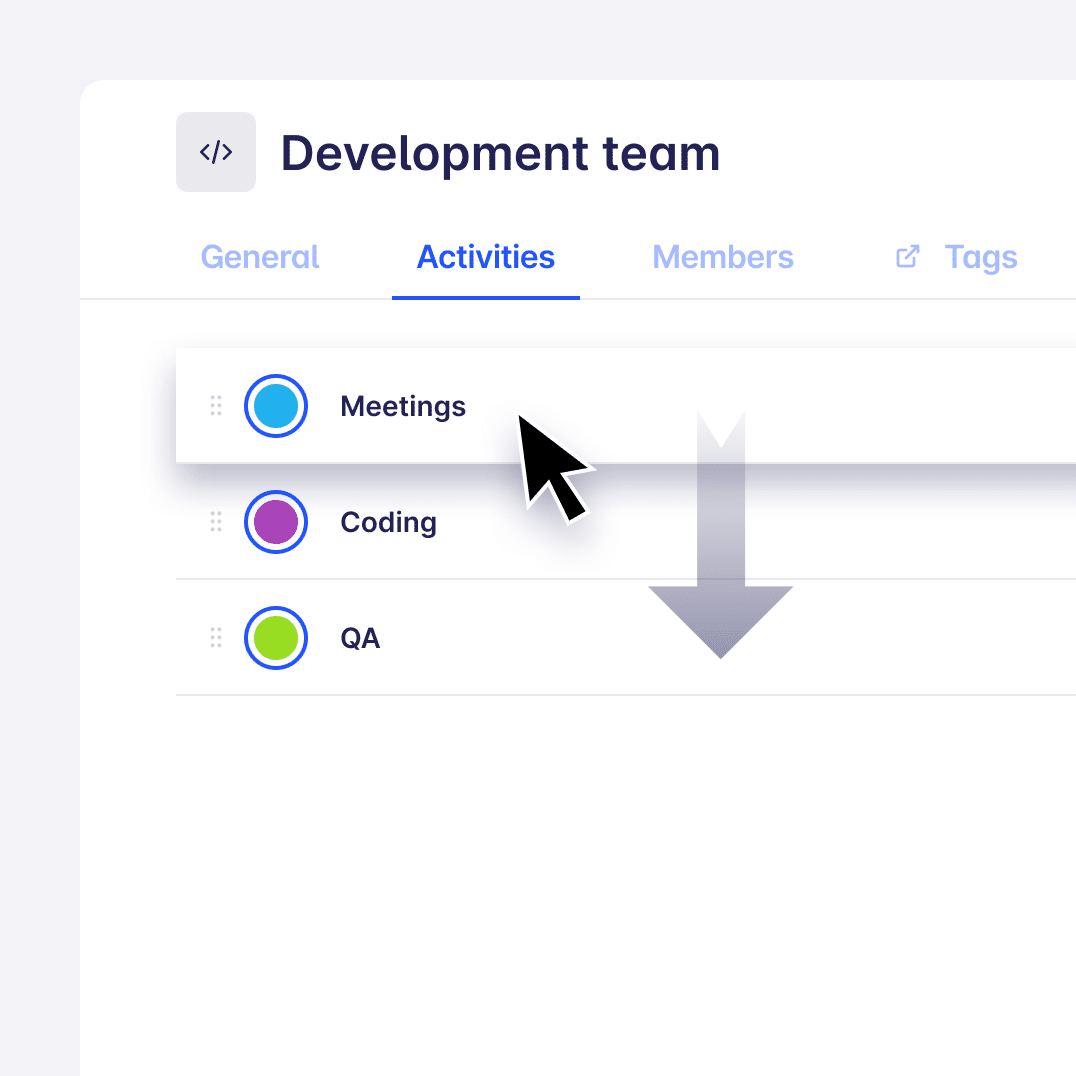Click the Coding row drag handle
The width and height of the screenshot is (1076, 1076).
pyautogui.click(x=215, y=522)
